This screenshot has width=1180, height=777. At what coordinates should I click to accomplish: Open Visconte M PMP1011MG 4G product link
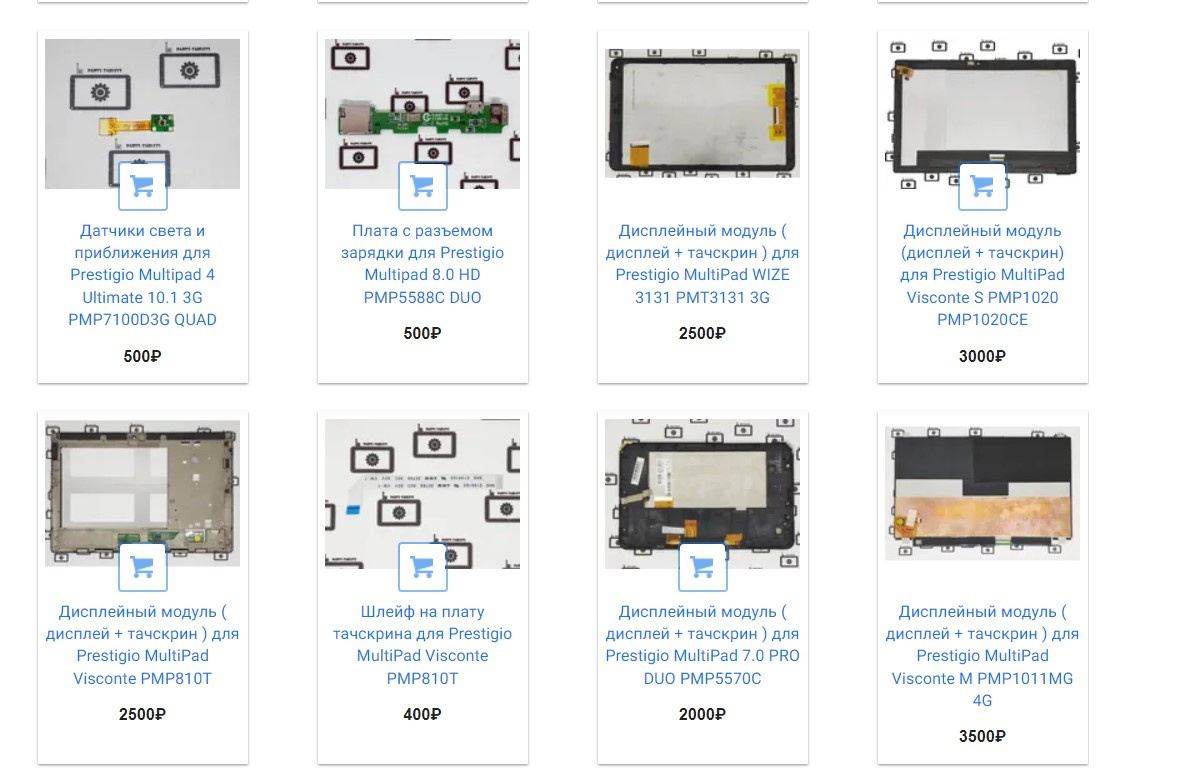click(x=982, y=656)
